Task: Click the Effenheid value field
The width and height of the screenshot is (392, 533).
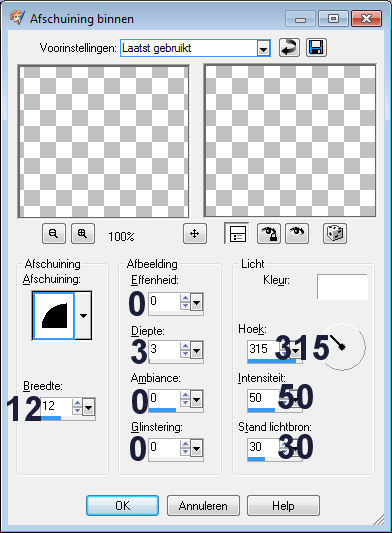Action: pos(164,302)
